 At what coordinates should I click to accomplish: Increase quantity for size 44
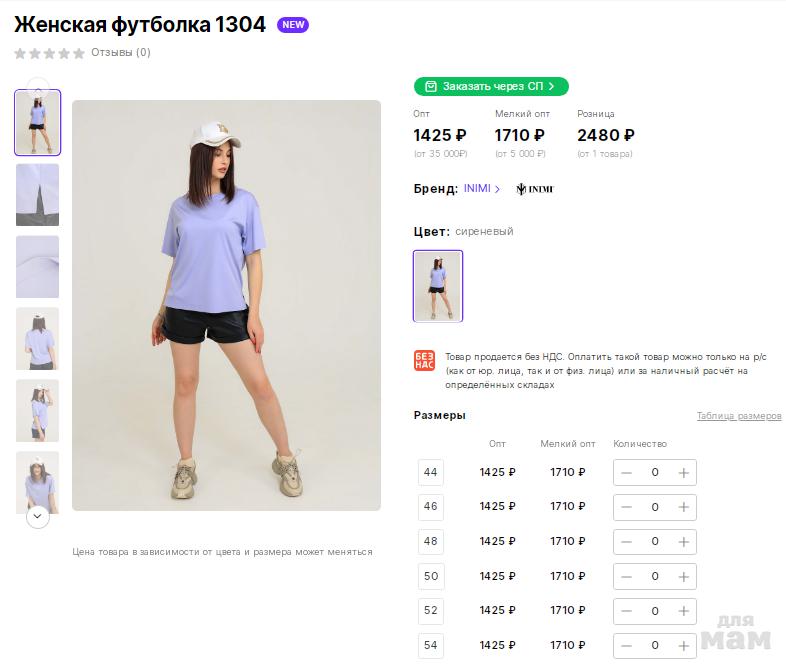[x=684, y=473]
